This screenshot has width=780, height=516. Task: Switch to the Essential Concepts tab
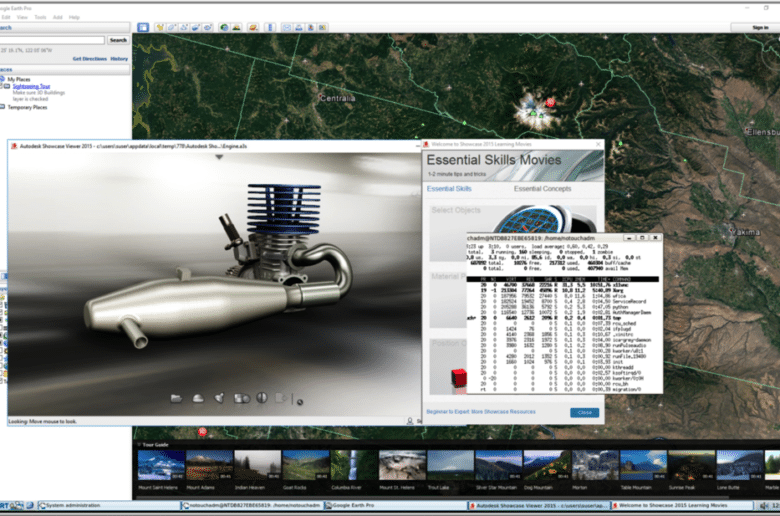point(542,189)
